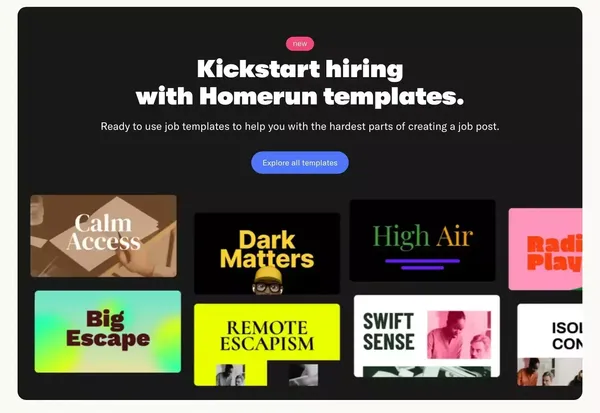Open the pink Radical Play template card
The height and width of the screenshot is (413, 600).
545,249
